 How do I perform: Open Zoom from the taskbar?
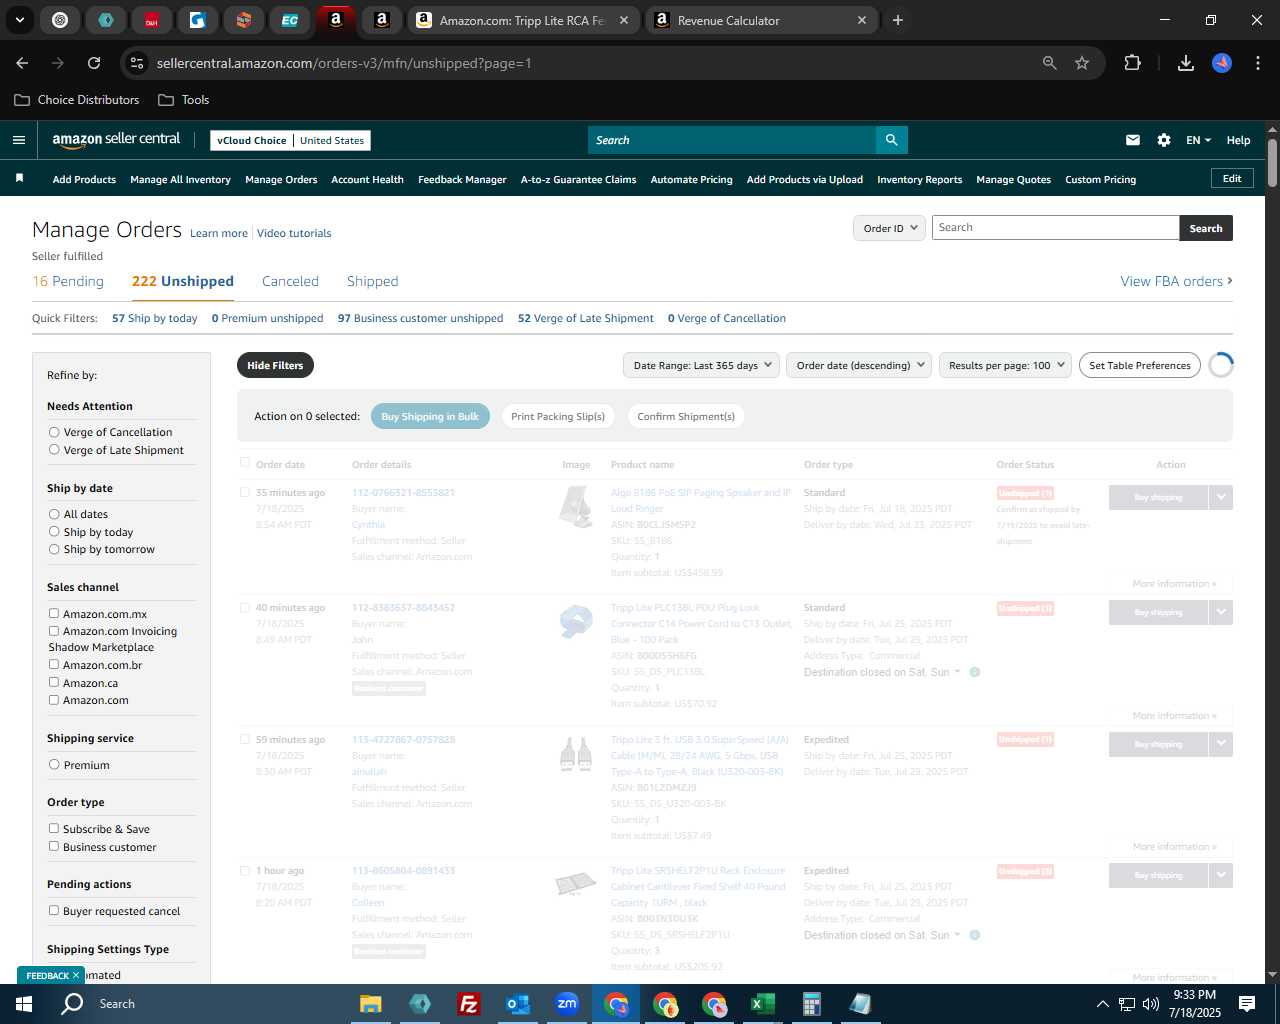[567, 1004]
